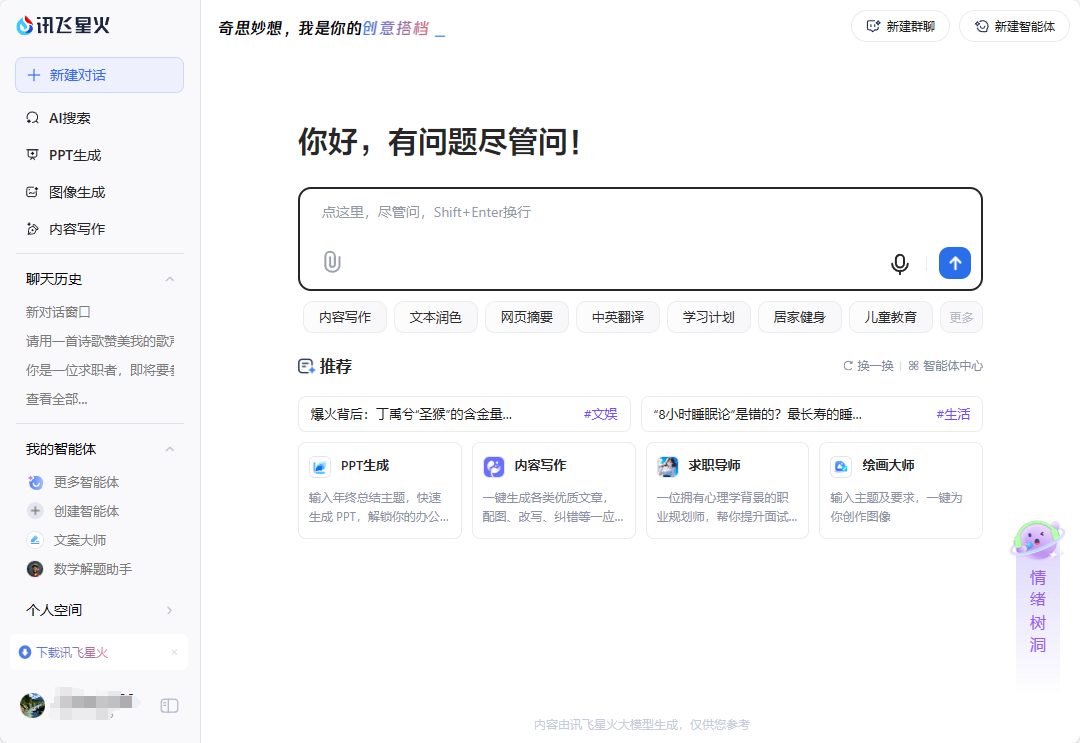Select the 网页摘要 quick chip

(x=527, y=317)
